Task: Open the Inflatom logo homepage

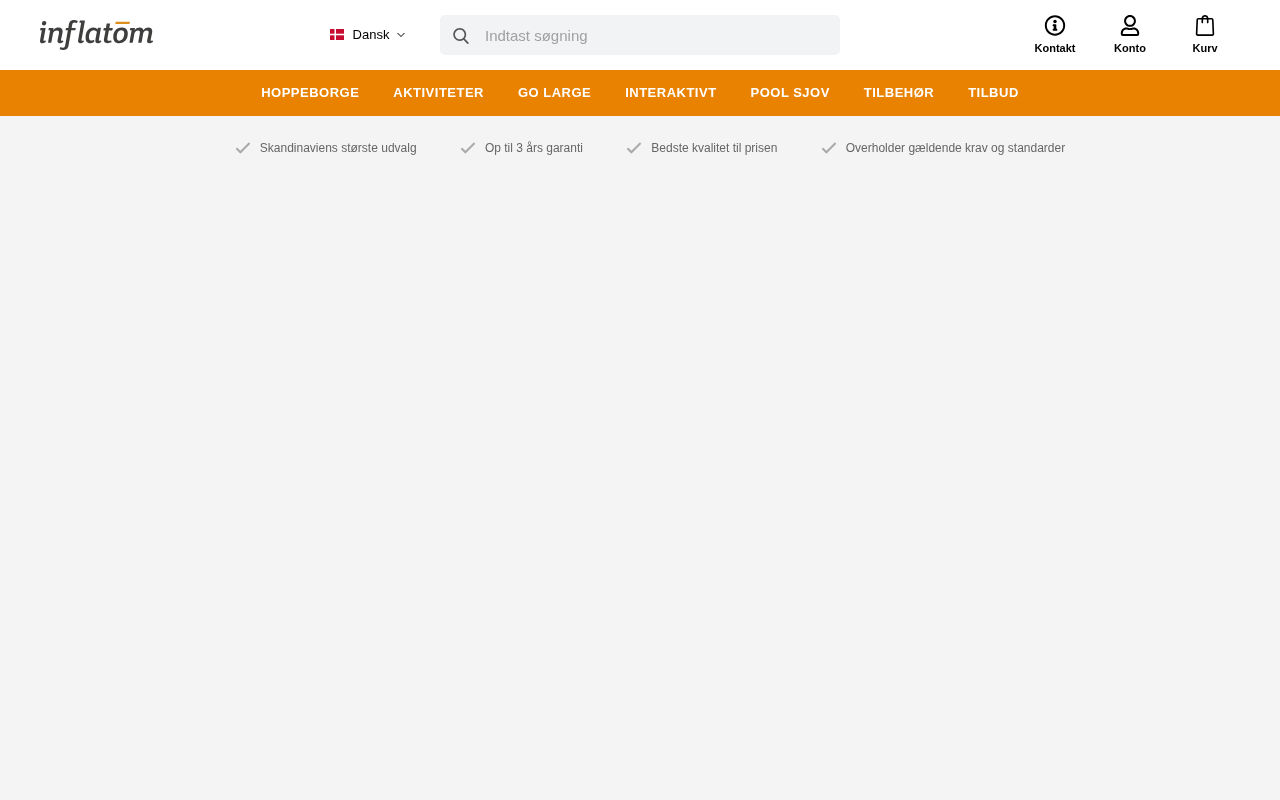Action: click(96, 34)
